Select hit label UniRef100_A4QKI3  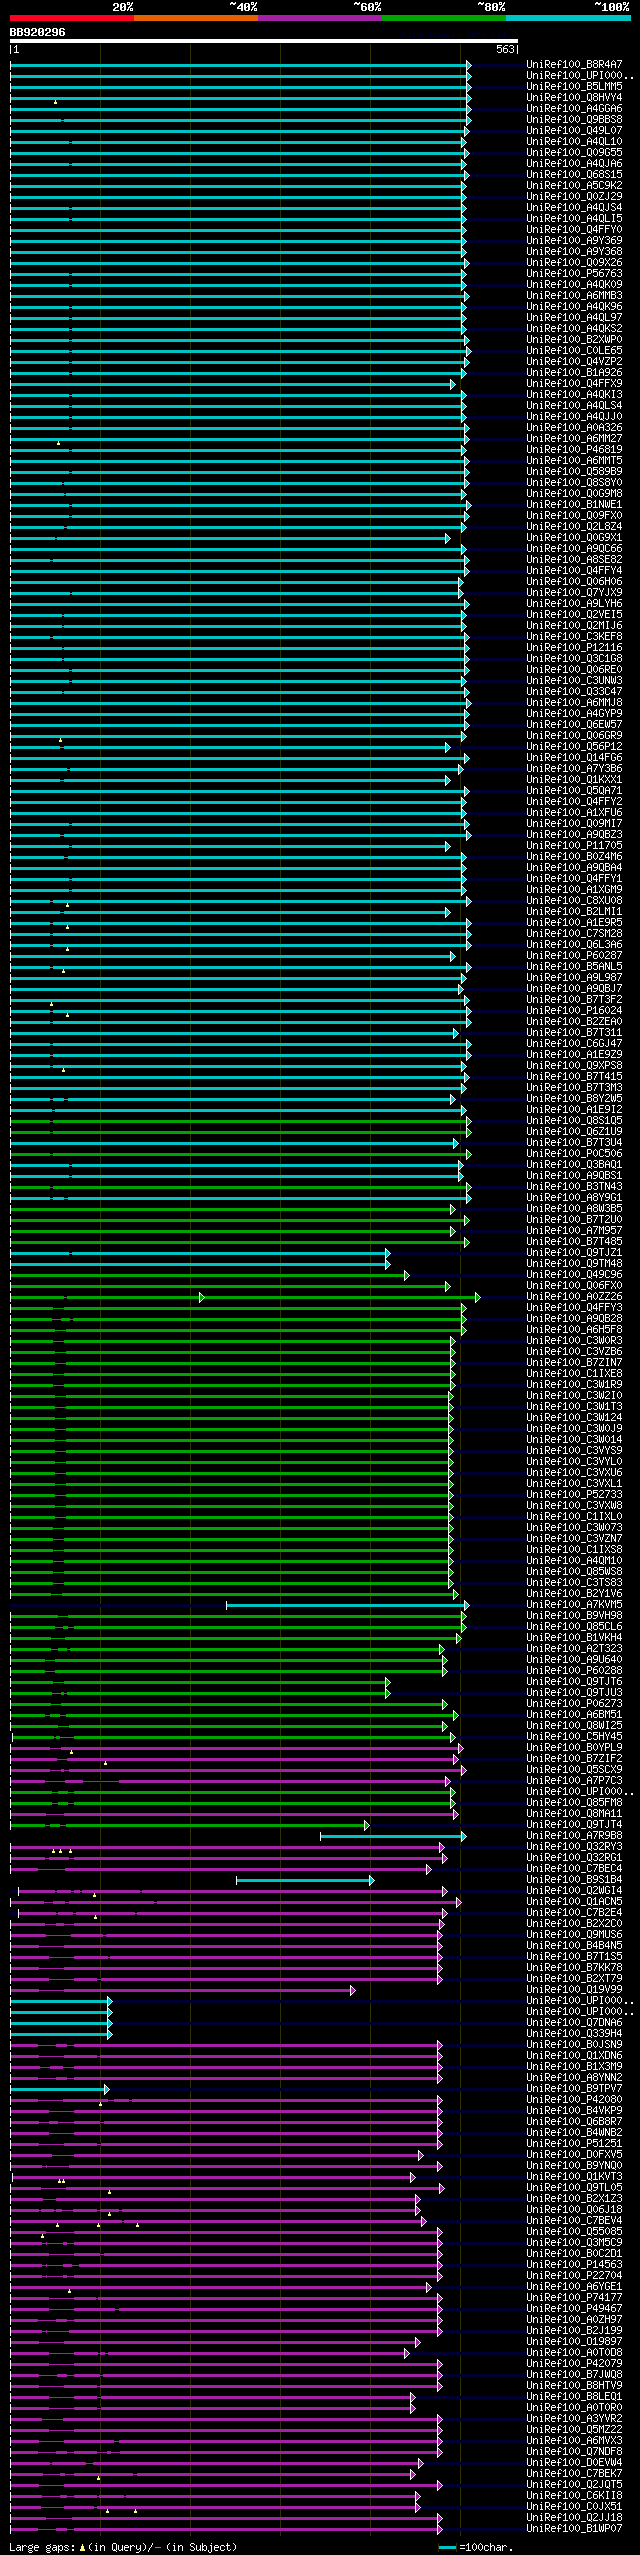pos(574,395)
